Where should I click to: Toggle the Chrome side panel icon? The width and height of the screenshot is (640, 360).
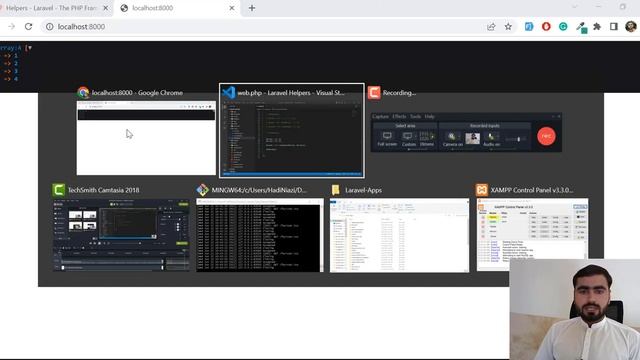[614, 27]
